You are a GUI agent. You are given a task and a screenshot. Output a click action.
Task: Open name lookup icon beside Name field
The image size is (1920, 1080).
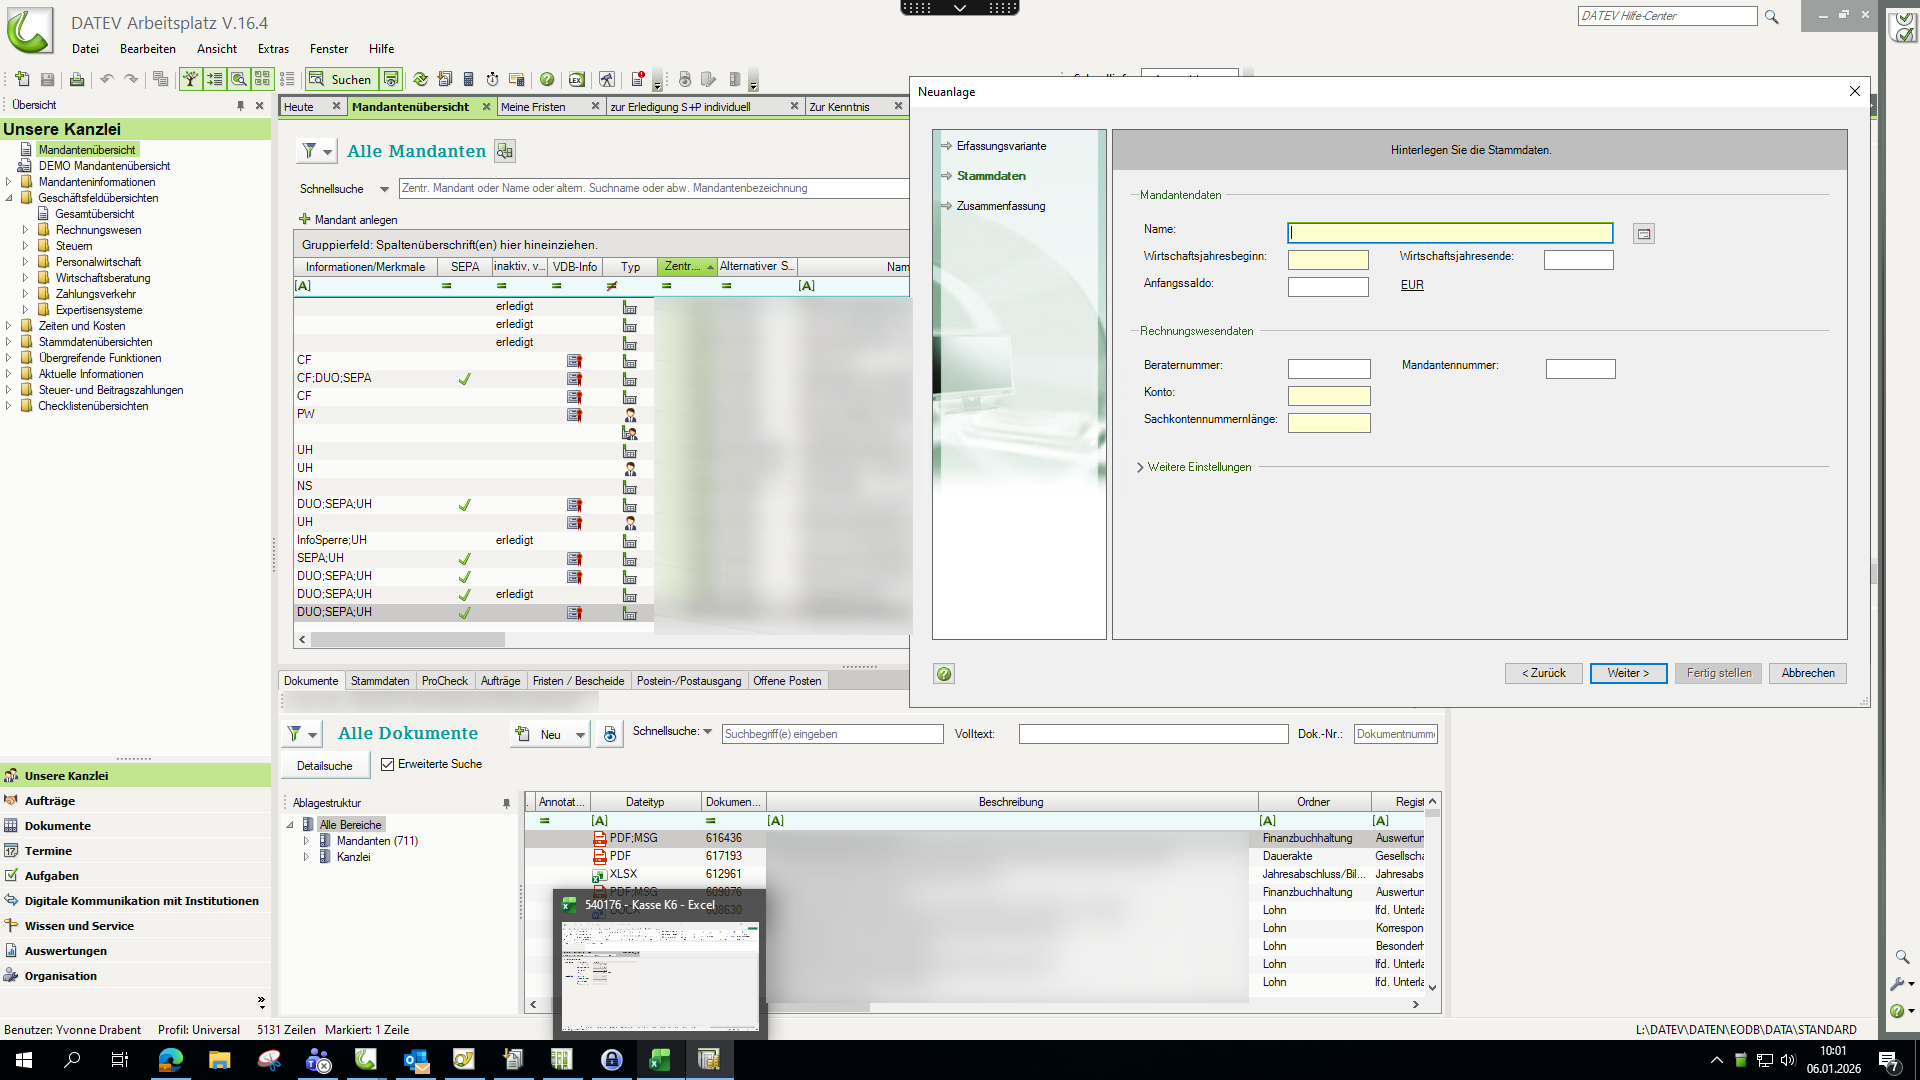tap(1643, 234)
